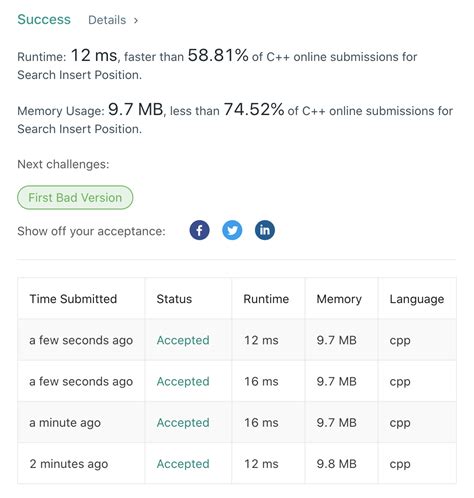Click the Language column header
The width and height of the screenshot is (474, 498).
(x=417, y=299)
